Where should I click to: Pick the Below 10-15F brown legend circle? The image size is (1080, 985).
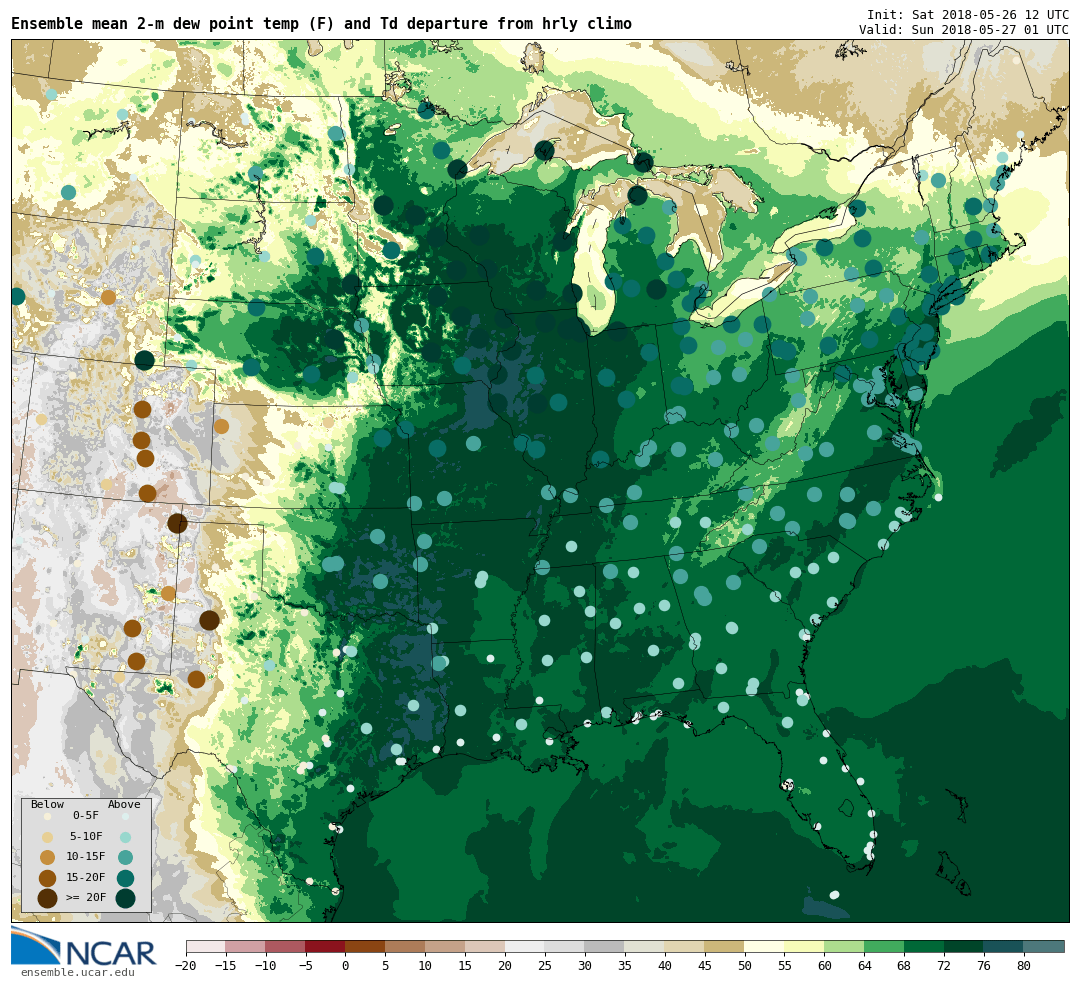point(47,858)
